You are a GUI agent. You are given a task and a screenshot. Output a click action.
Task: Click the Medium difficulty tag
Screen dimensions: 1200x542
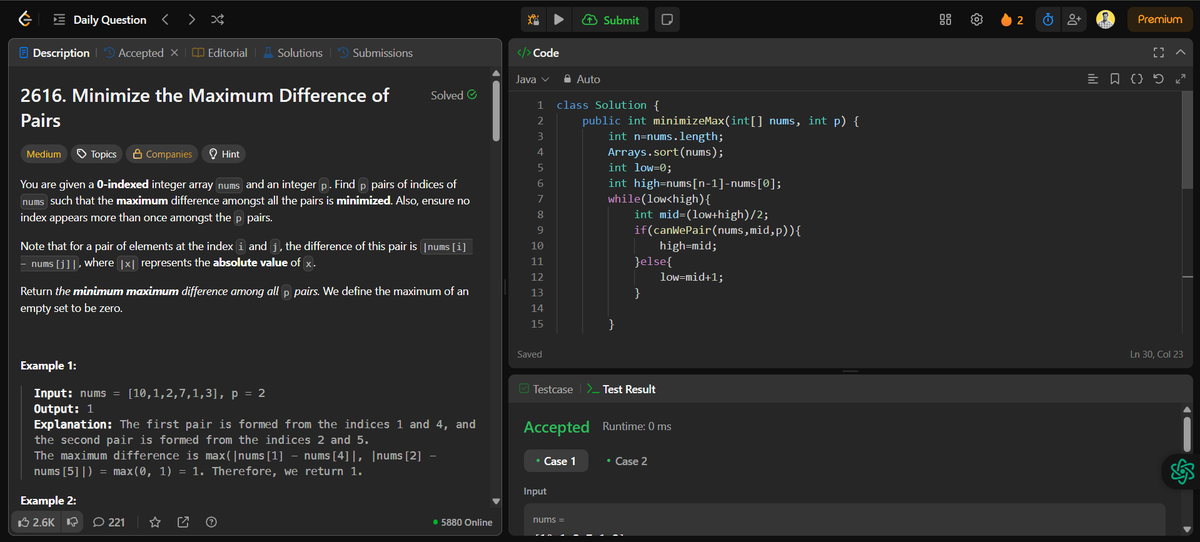click(x=43, y=154)
